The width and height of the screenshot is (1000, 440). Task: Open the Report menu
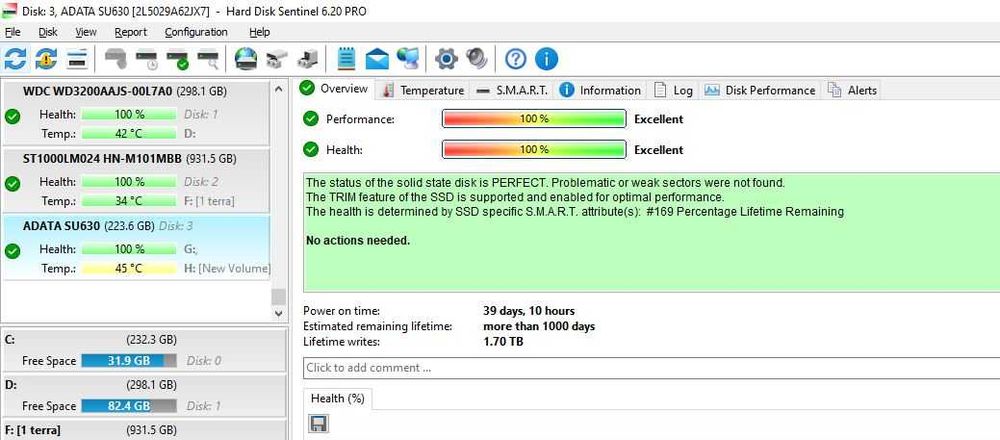[x=131, y=32]
